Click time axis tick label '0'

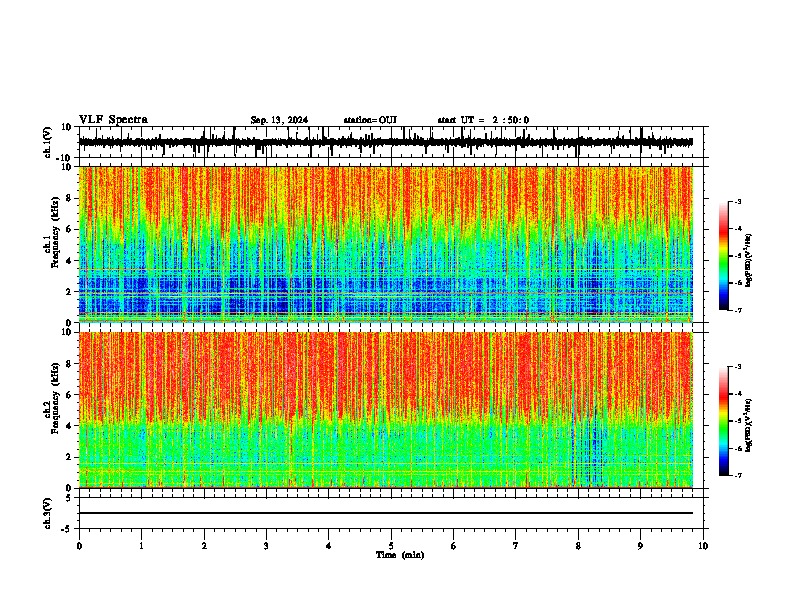[x=79, y=546]
